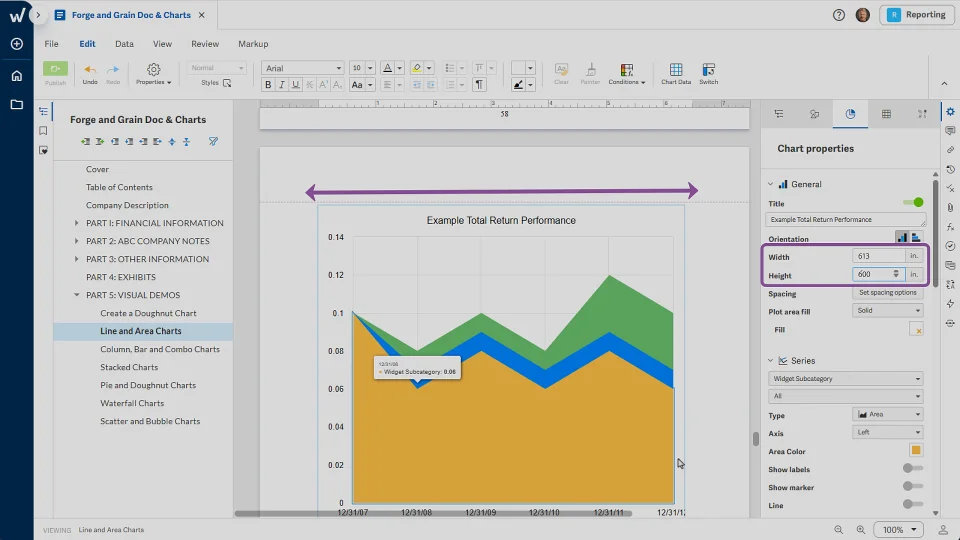This screenshot has width=960, height=540.
Task: Open the history clock icon on right rail
Action: click(950, 170)
